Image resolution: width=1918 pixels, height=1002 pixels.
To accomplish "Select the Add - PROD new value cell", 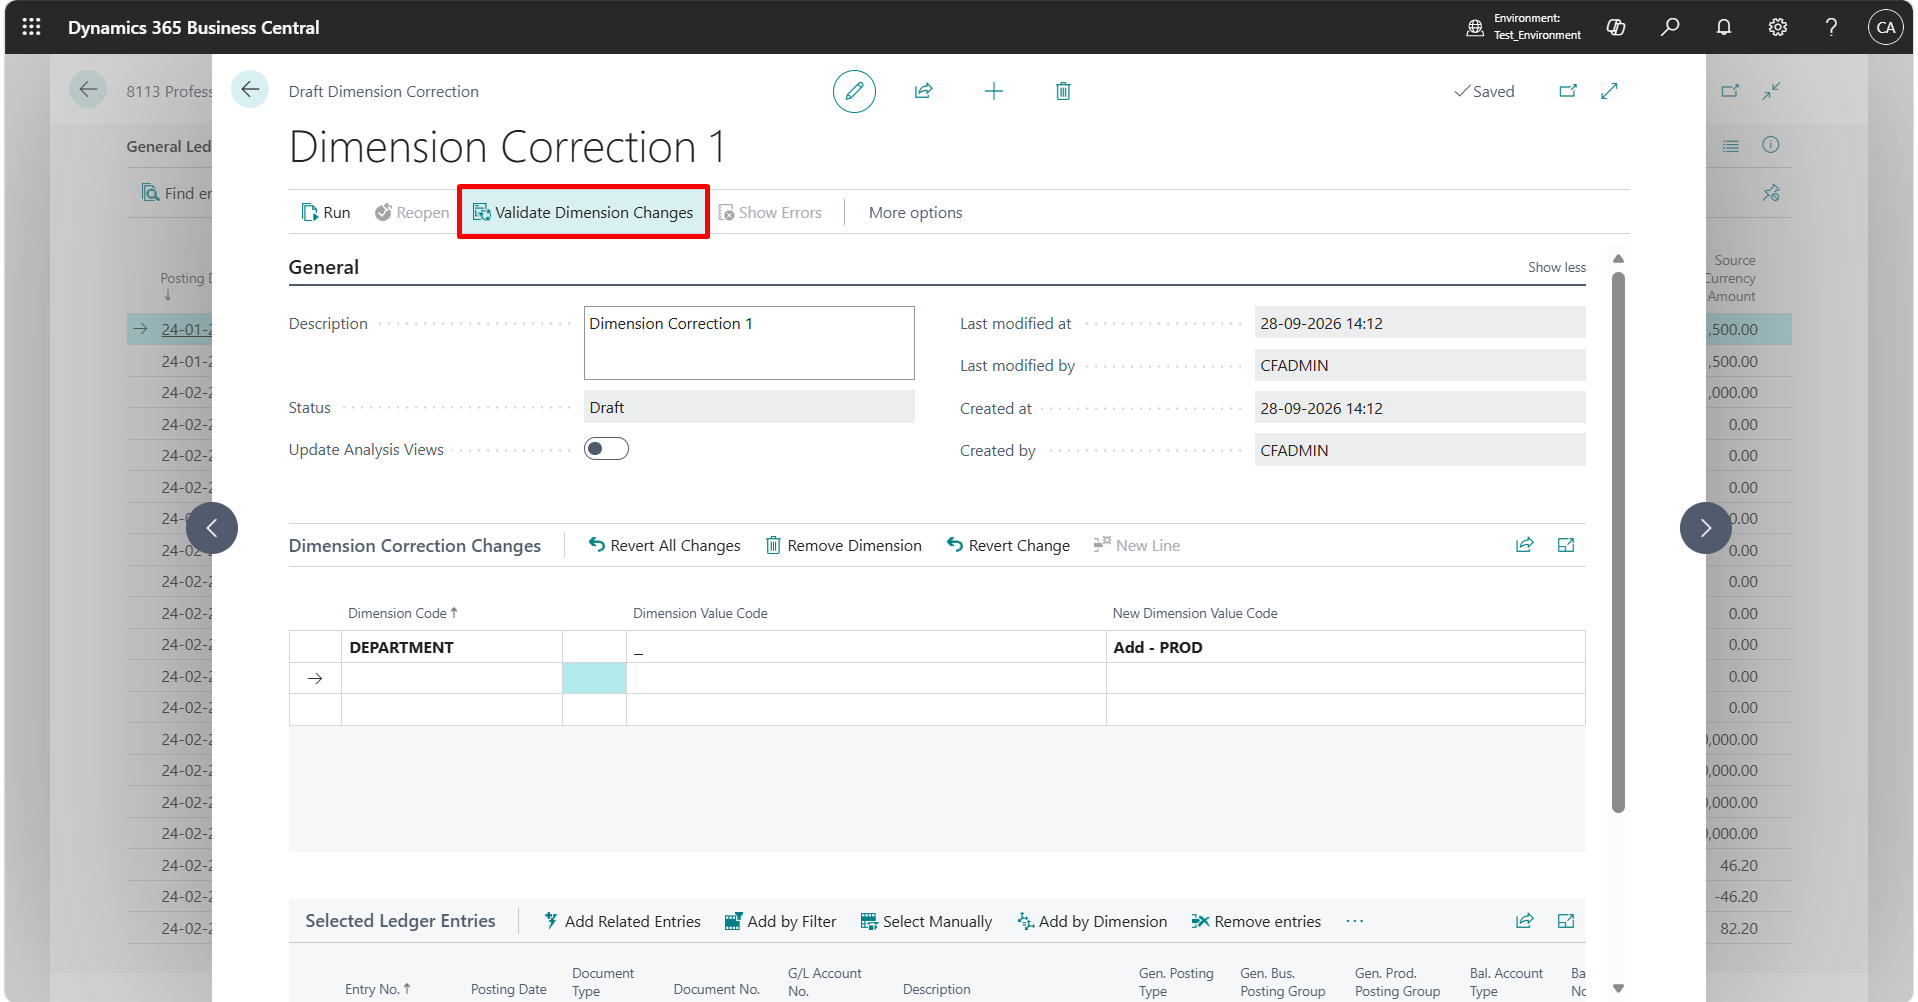I will tap(1345, 647).
